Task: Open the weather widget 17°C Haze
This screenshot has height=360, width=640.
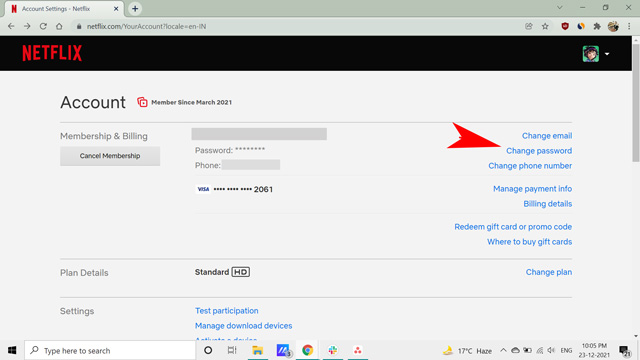Action: (467, 350)
